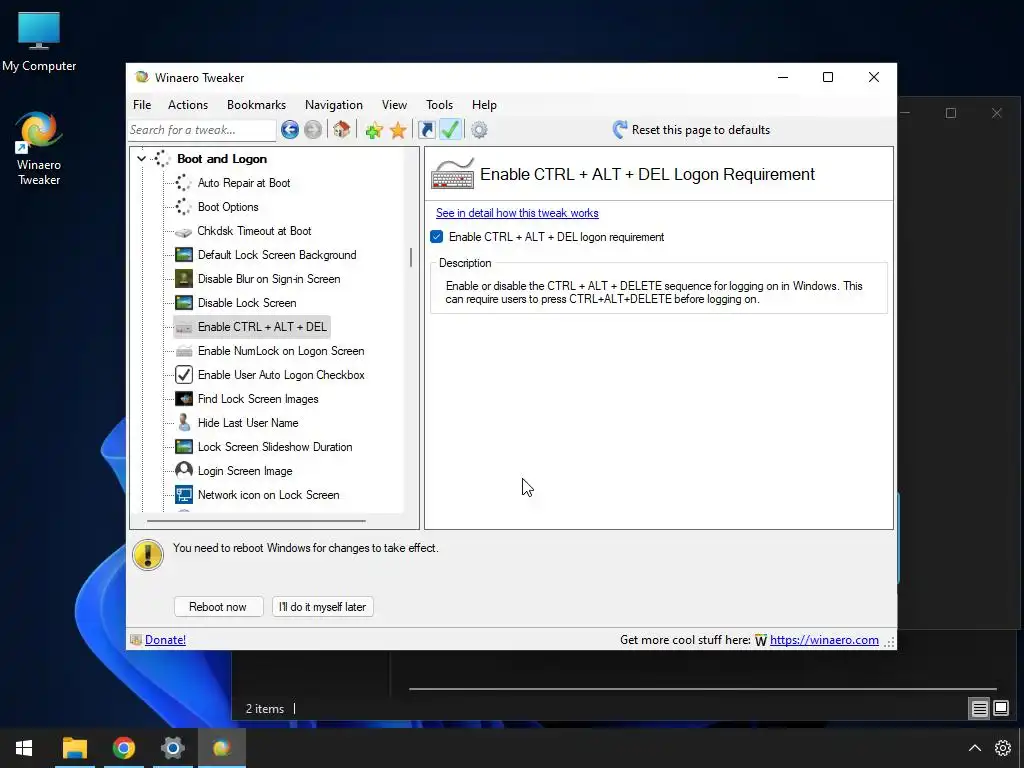The height and width of the screenshot is (768, 1024).
Task: Go to the Home page icon
Action: pos(342,129)
